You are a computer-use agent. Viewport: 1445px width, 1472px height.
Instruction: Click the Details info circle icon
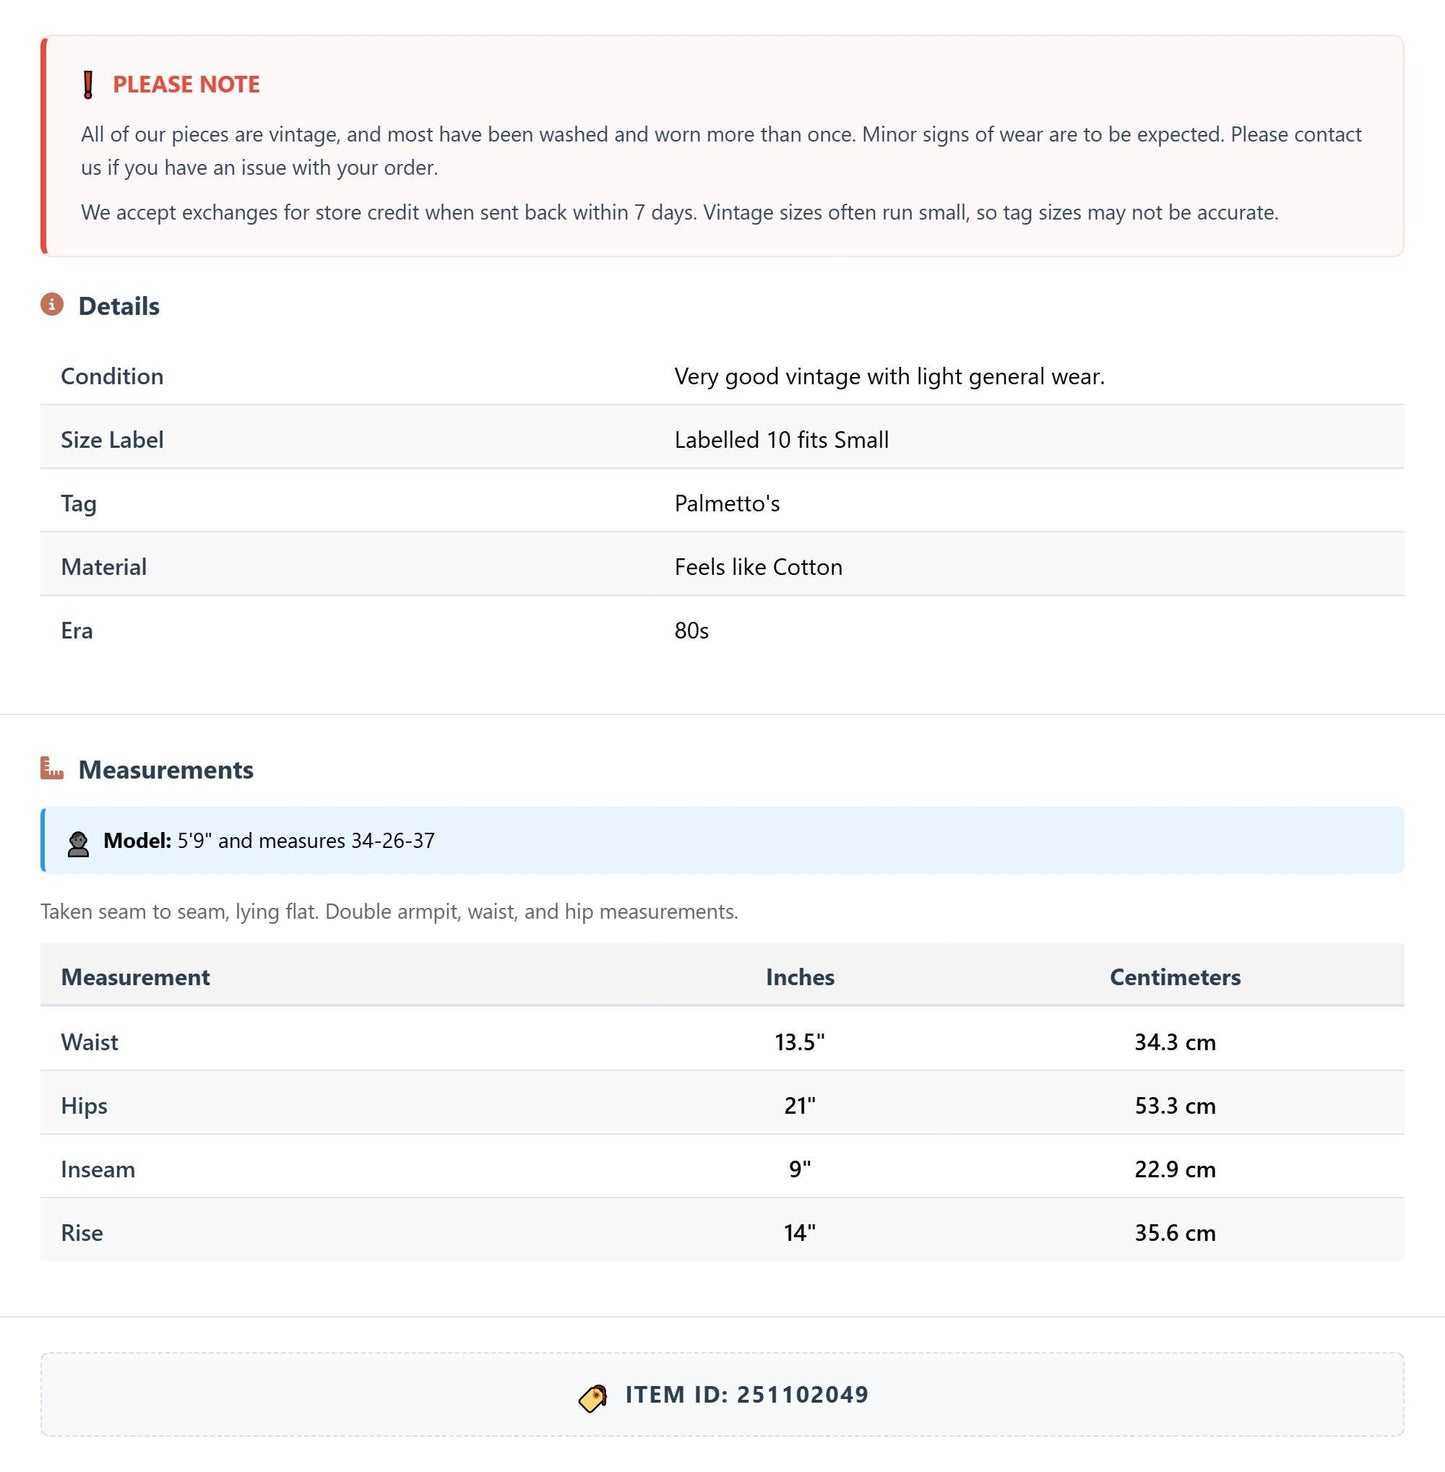[52, 304]
